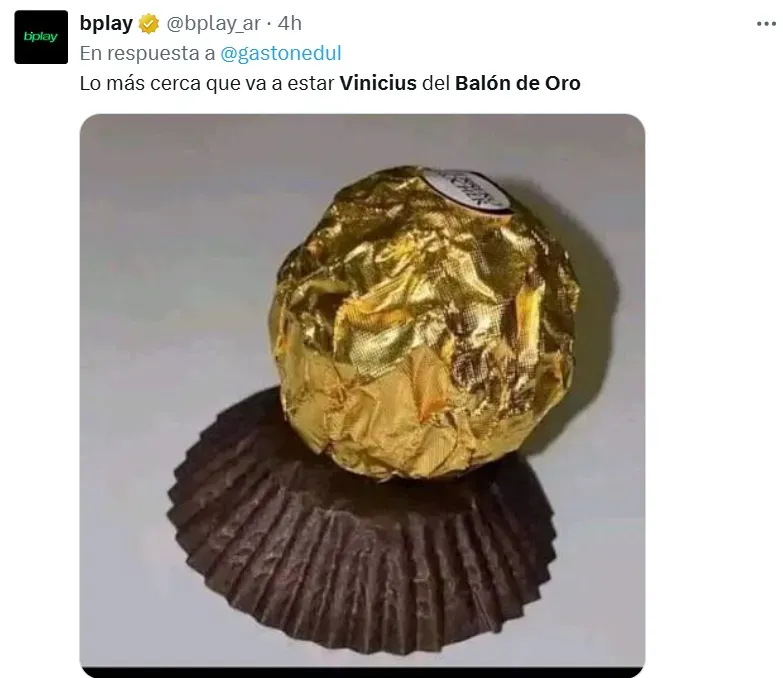Click the bold word Vinicius
The image size is (783, 678).
(378, 83)
